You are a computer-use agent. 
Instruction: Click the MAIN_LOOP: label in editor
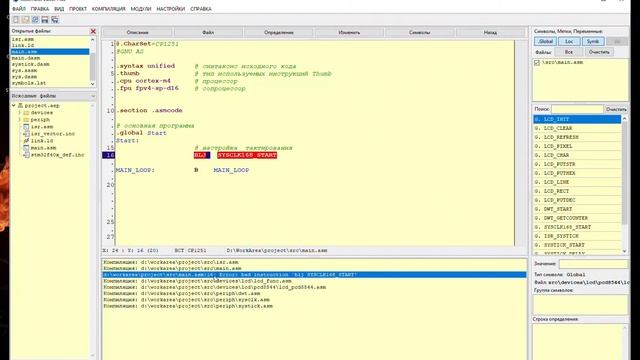coord(136,170)
